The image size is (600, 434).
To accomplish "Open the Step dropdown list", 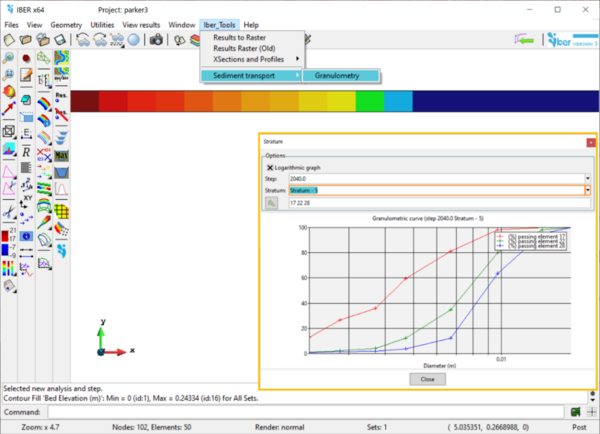I will 588,178.
